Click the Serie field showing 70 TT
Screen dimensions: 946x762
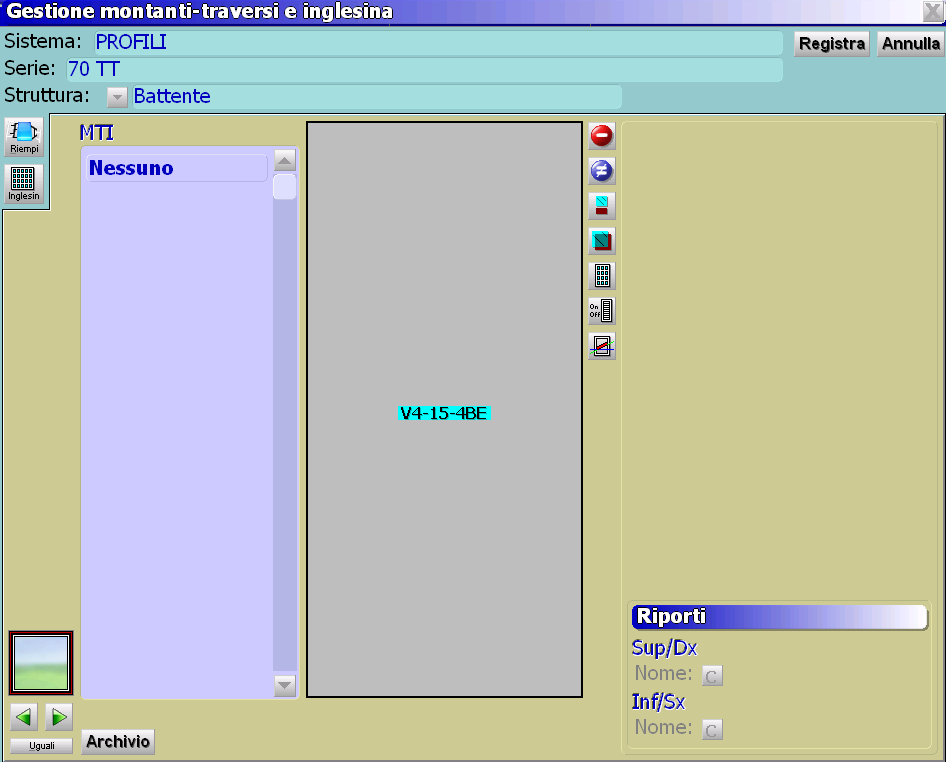coord(424,69)
